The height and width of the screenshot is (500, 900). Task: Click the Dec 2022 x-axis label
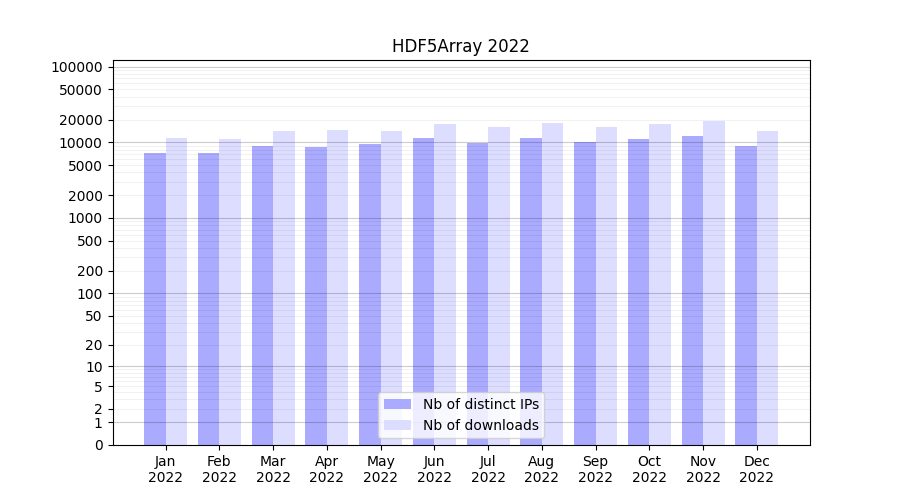[x=756, y=469]
